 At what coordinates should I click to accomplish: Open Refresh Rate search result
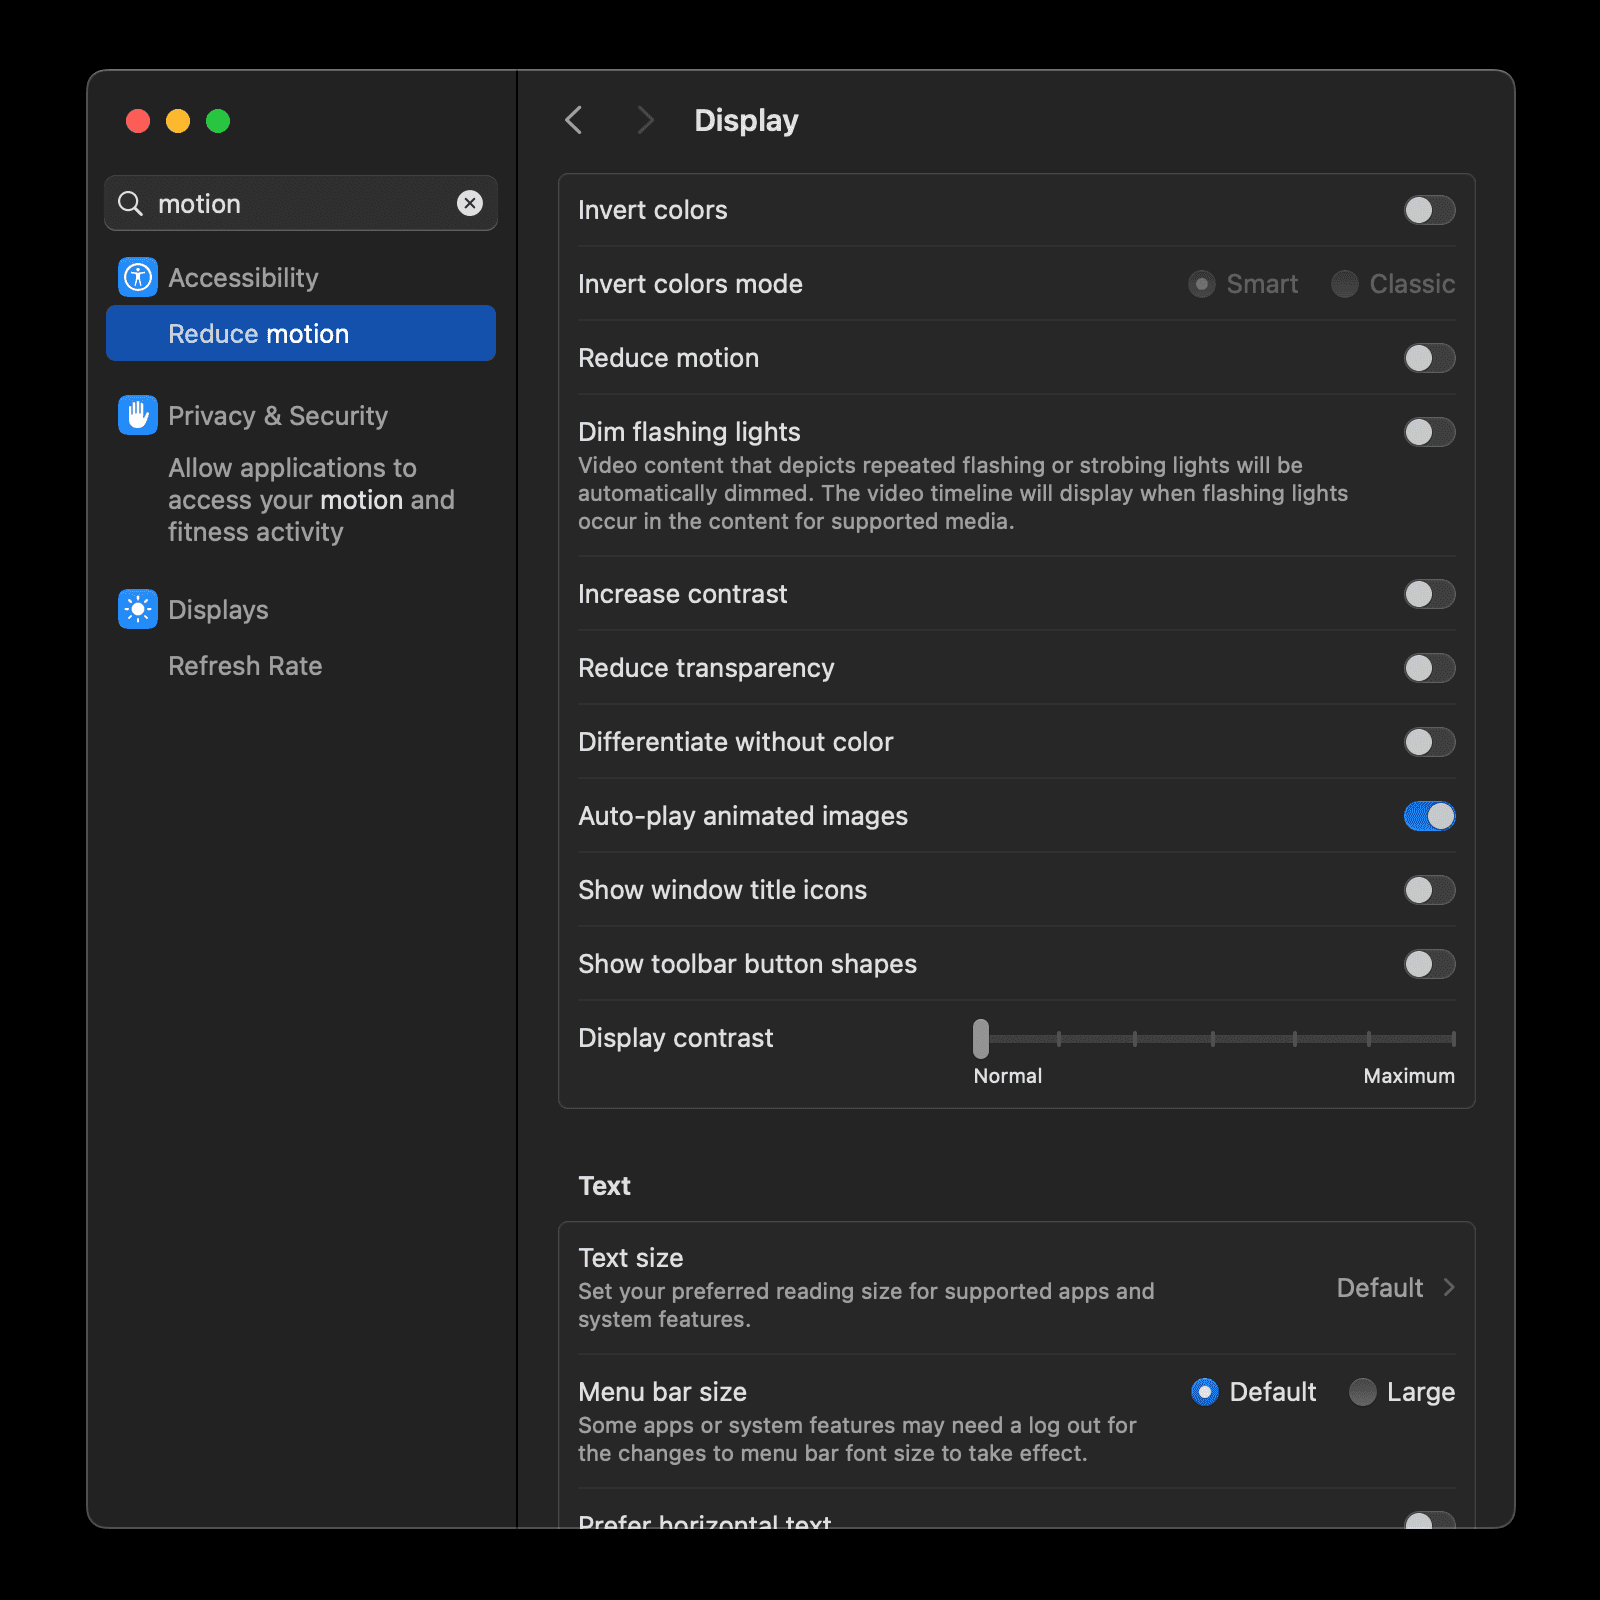245,666
